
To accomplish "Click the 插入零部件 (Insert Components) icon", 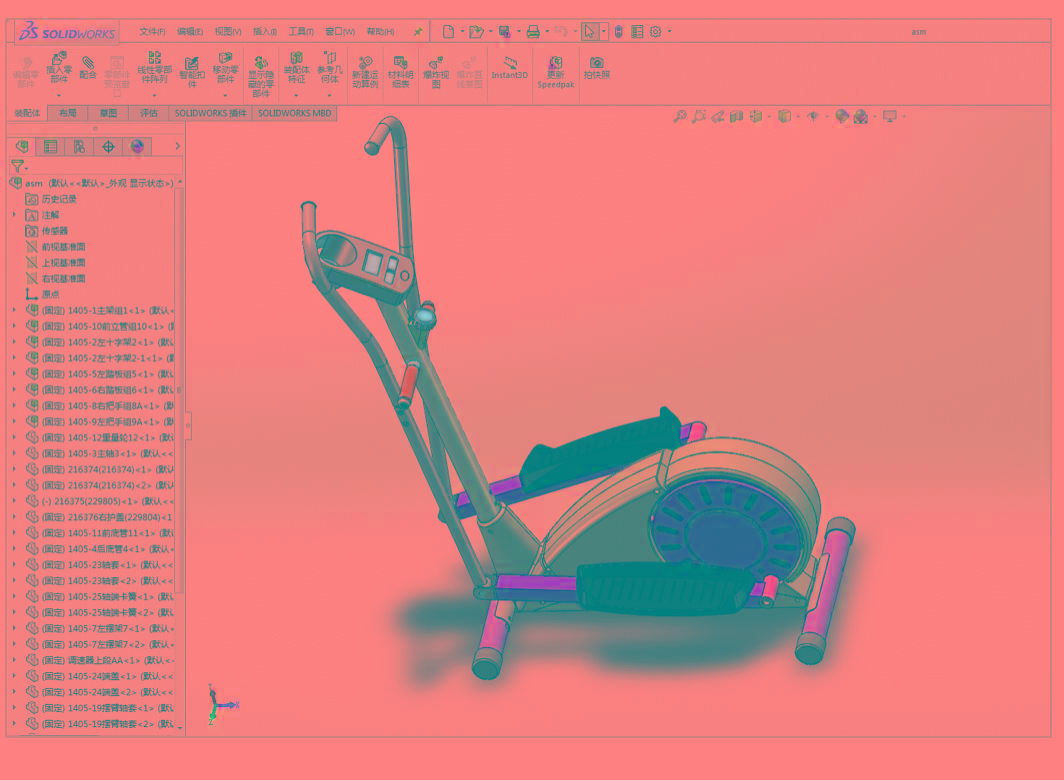I will tap(59, 67).
